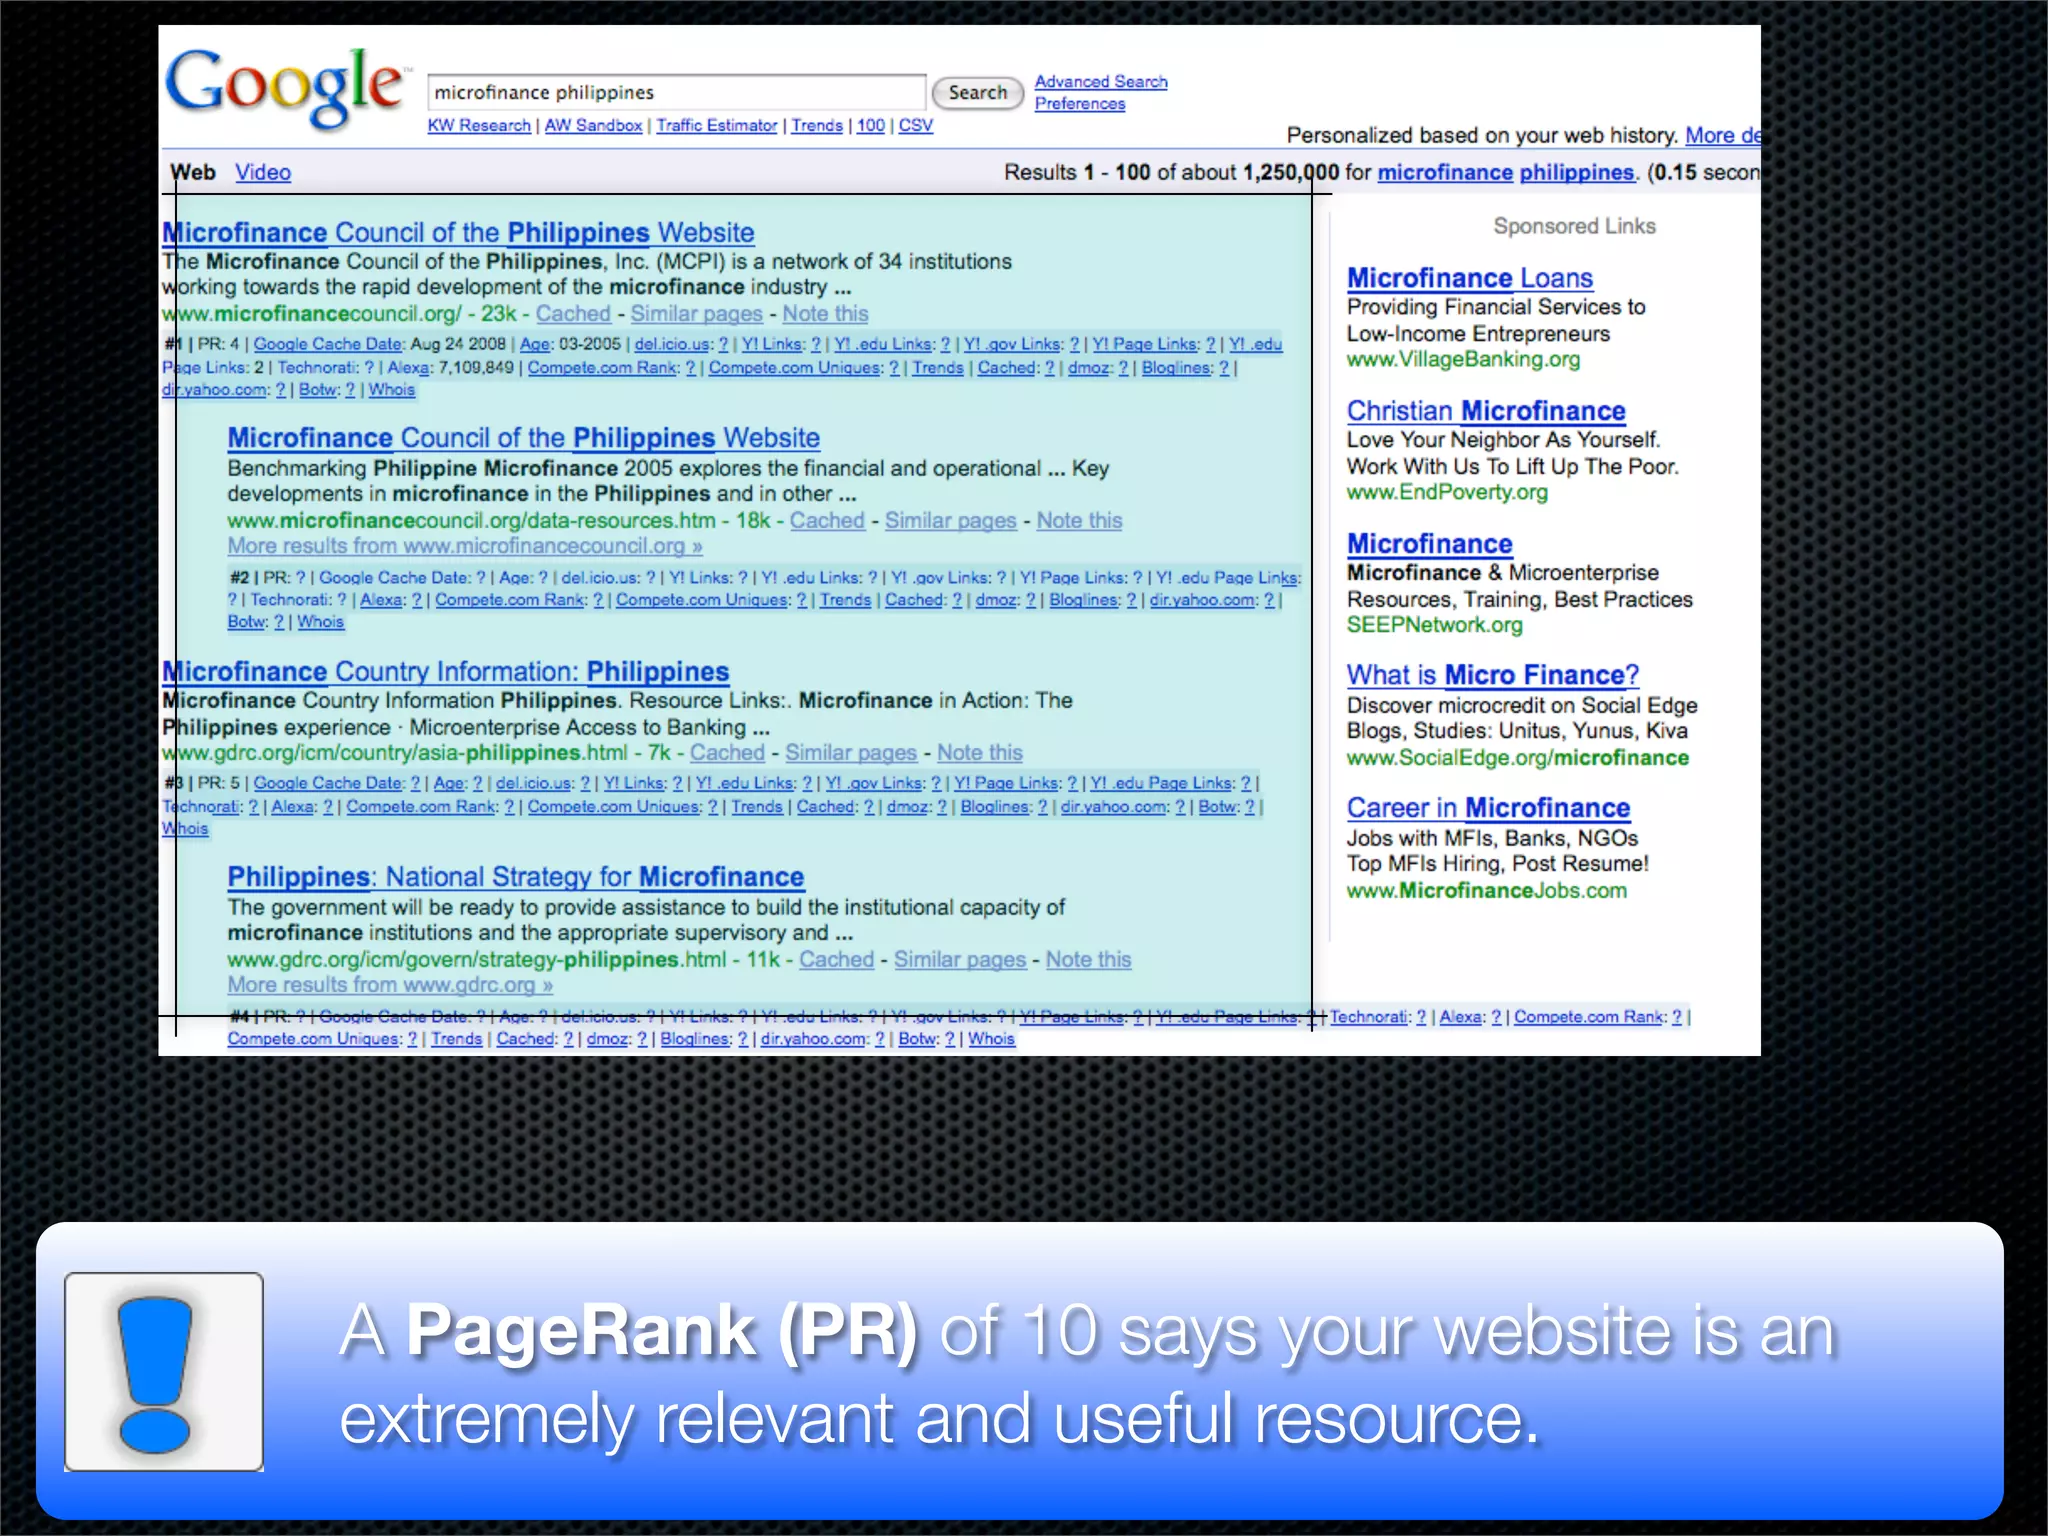Click the exclamation mark icon in banner
This screenshot has width=2048, height=1536.
pos(164,1372)
